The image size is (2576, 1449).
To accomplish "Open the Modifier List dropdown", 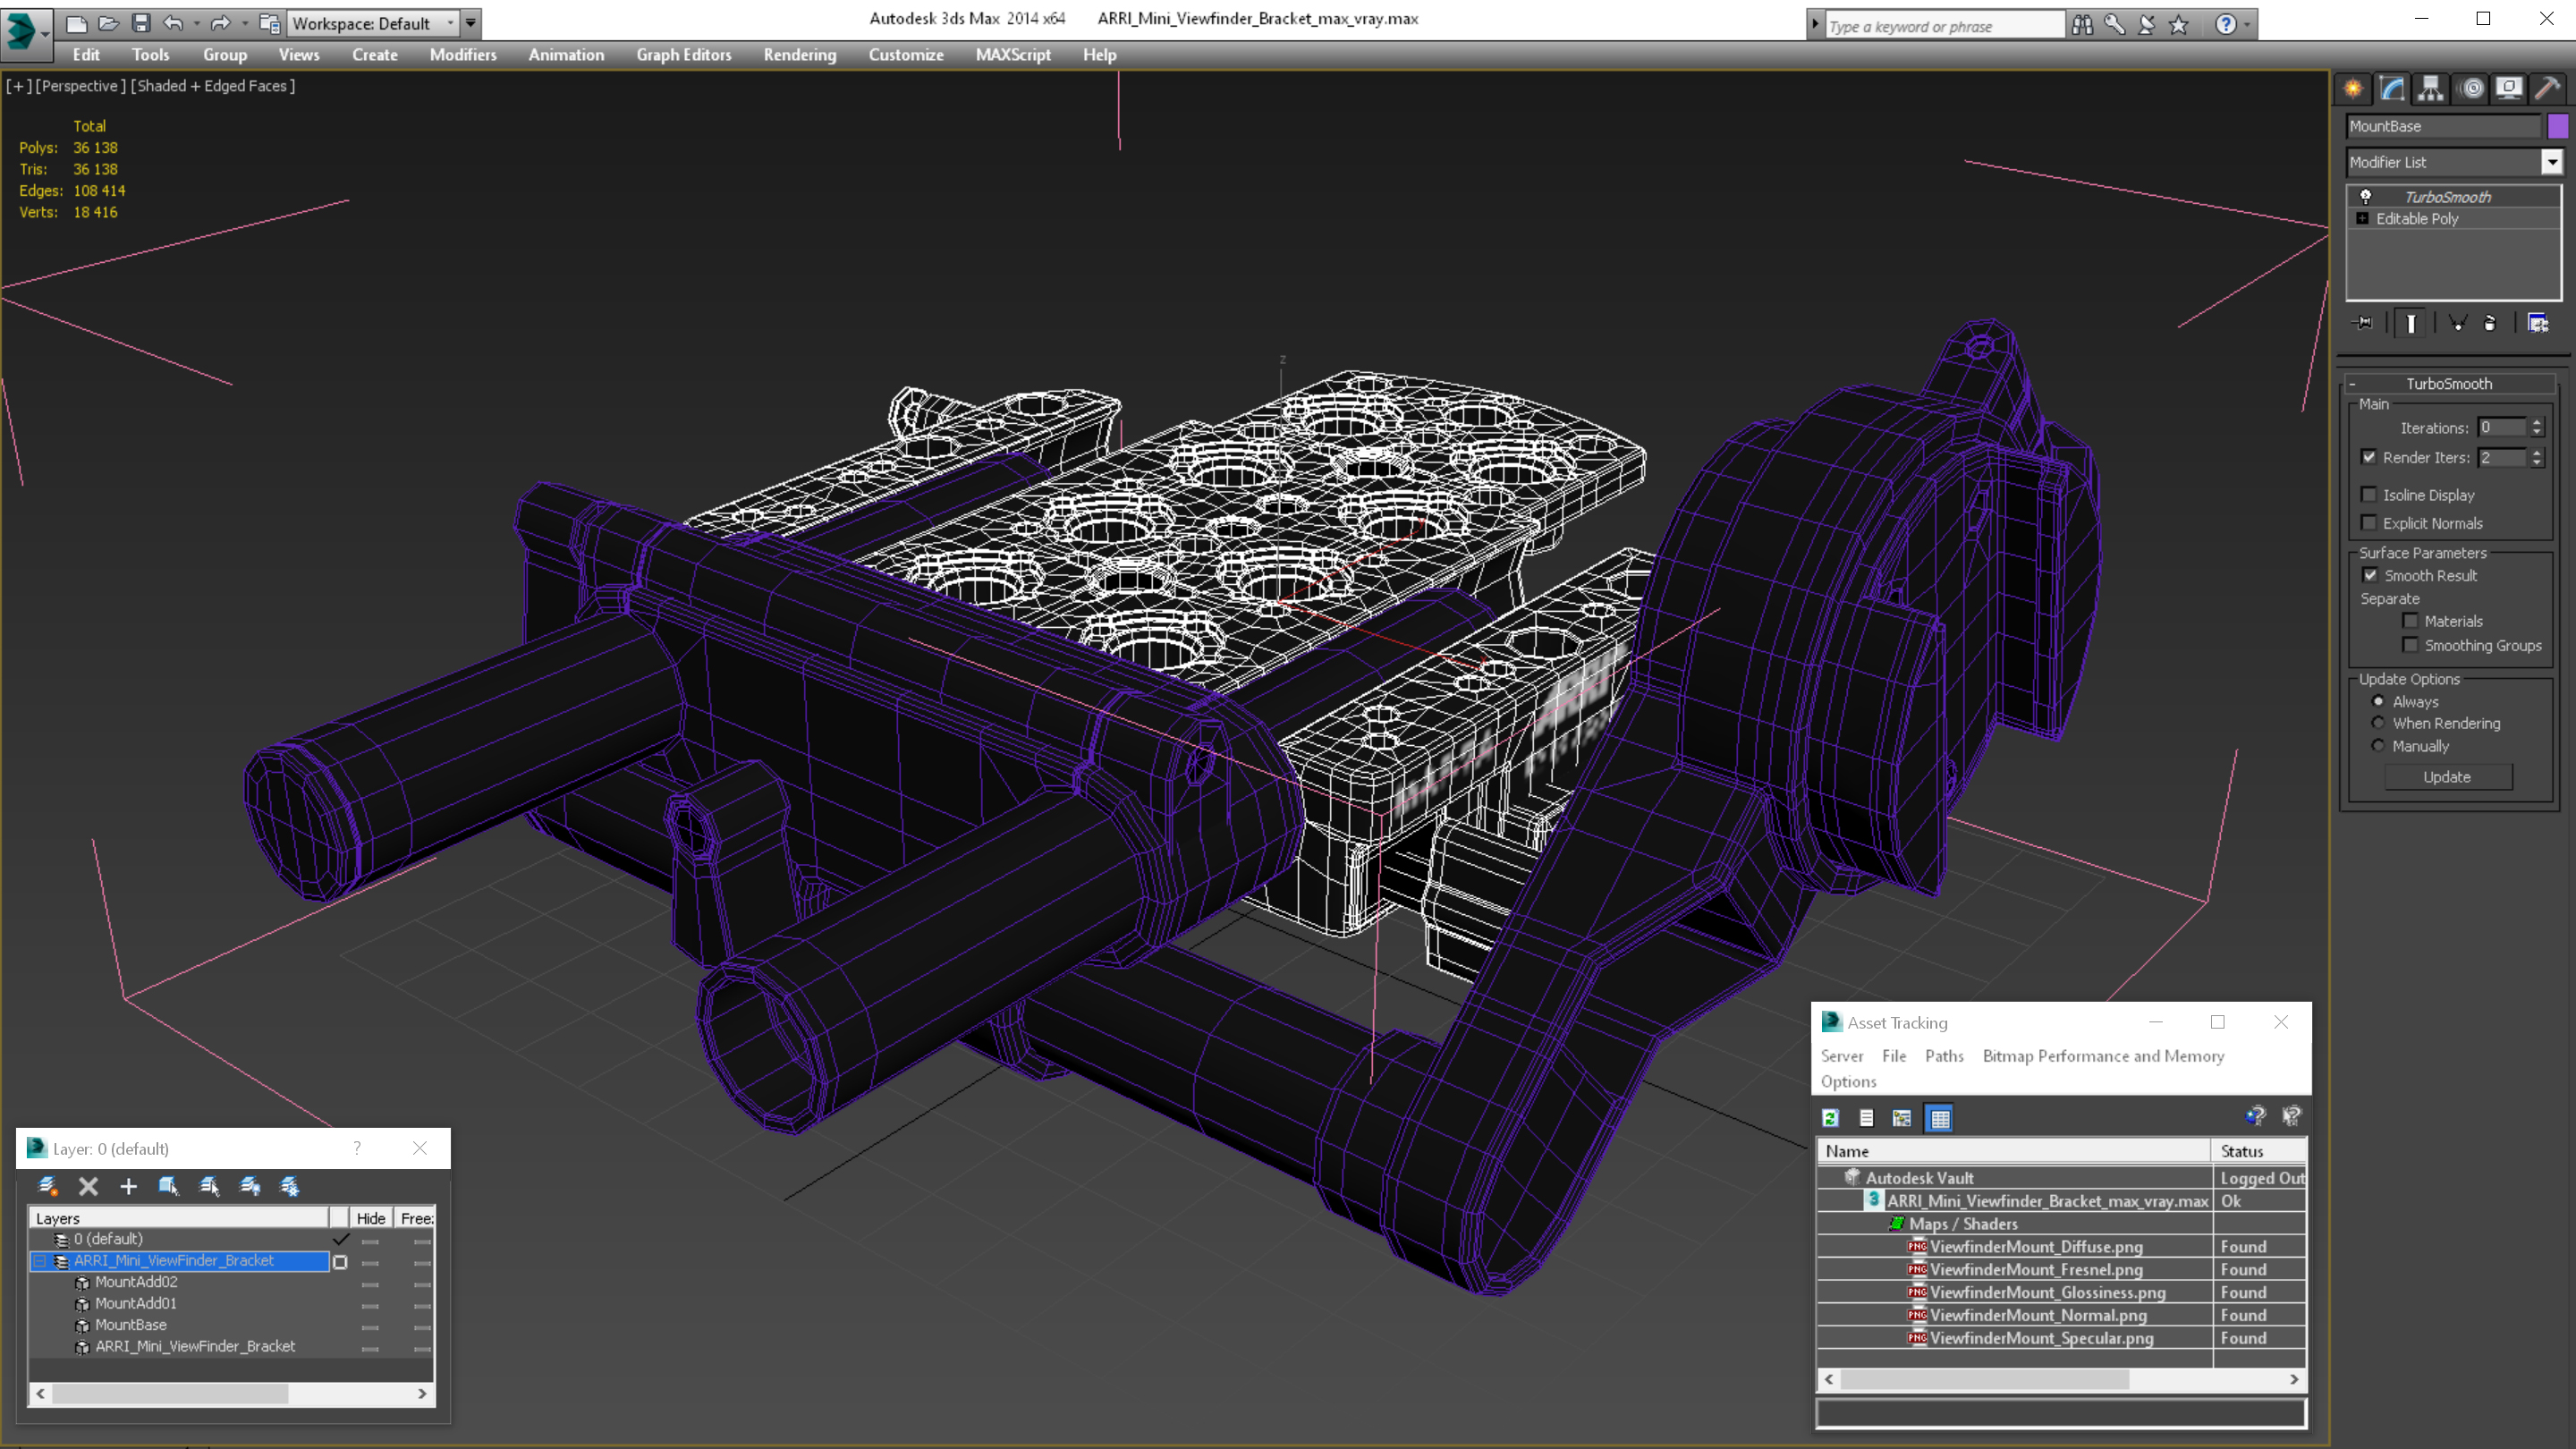I will click(x=2552, y=162).
